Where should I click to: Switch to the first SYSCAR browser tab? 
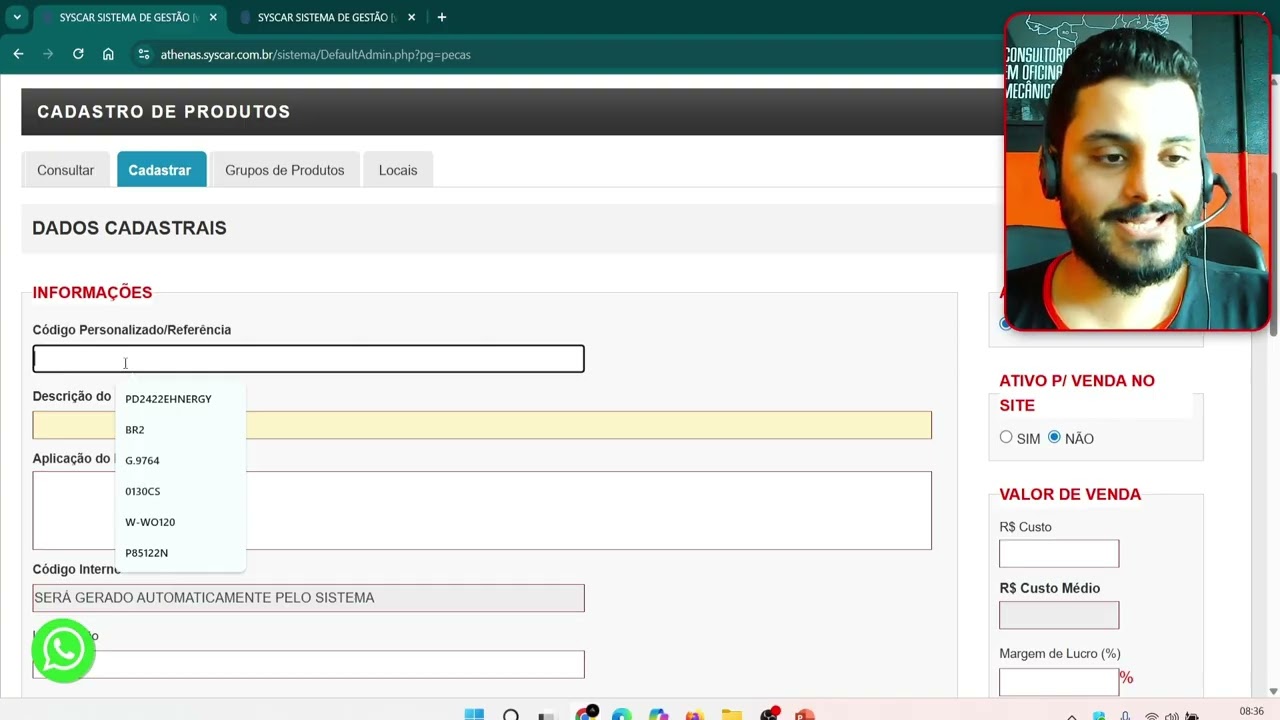[128, 17]
